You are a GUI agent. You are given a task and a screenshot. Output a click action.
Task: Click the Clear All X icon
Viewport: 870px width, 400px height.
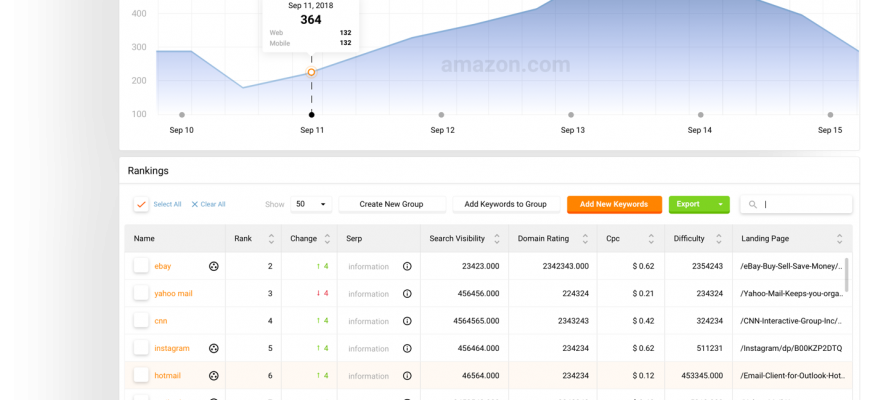pyautogui.click(x=195, y=204)
